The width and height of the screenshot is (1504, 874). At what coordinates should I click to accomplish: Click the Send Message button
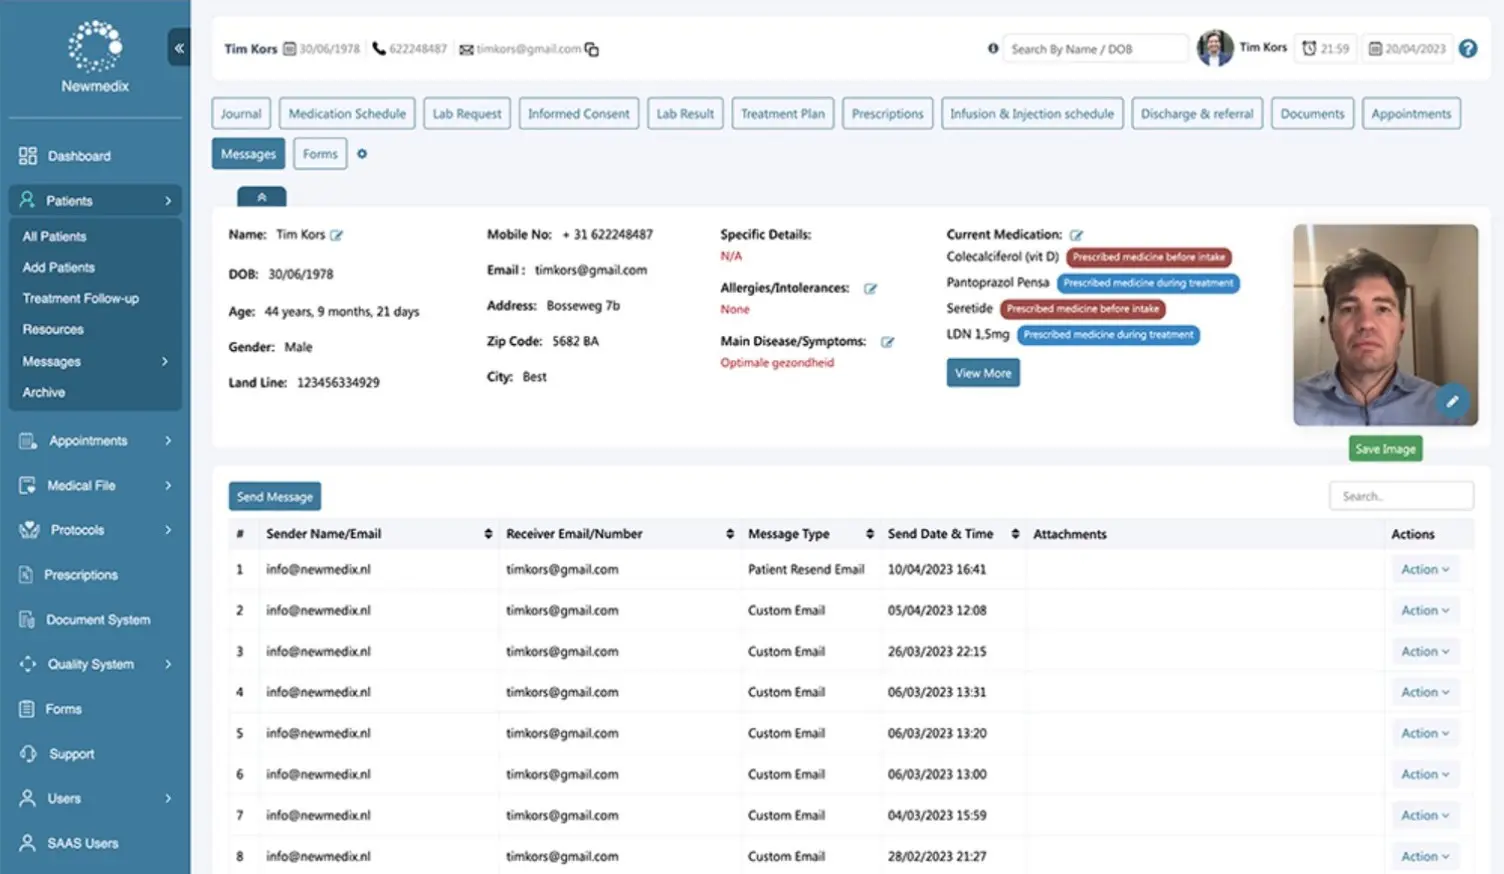[274, 495]
